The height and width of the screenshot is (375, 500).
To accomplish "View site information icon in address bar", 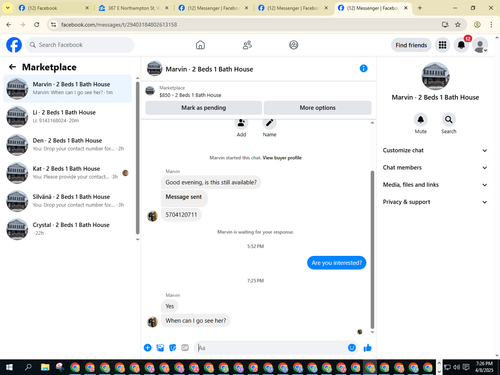I will pos(53,24).
